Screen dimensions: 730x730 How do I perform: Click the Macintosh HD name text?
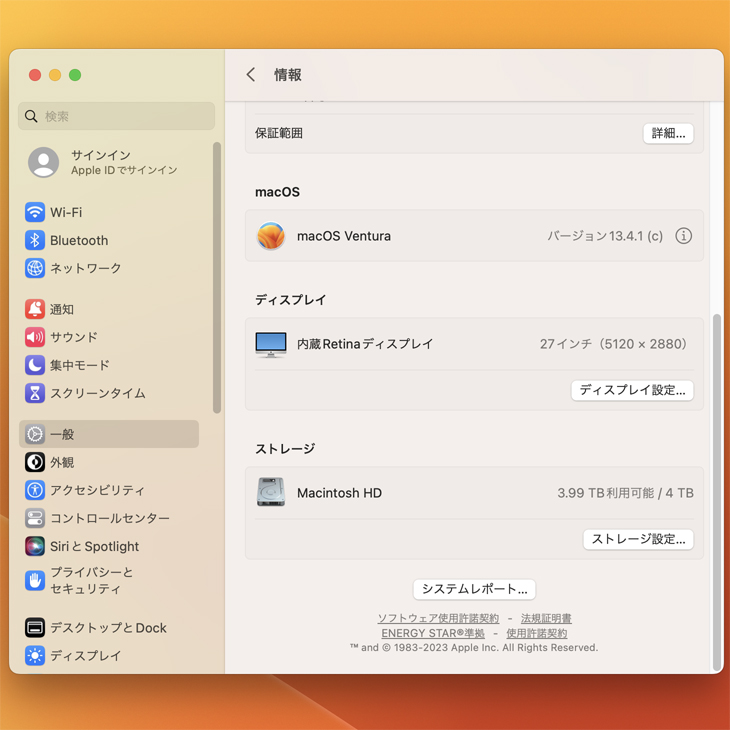click(339, 493)
